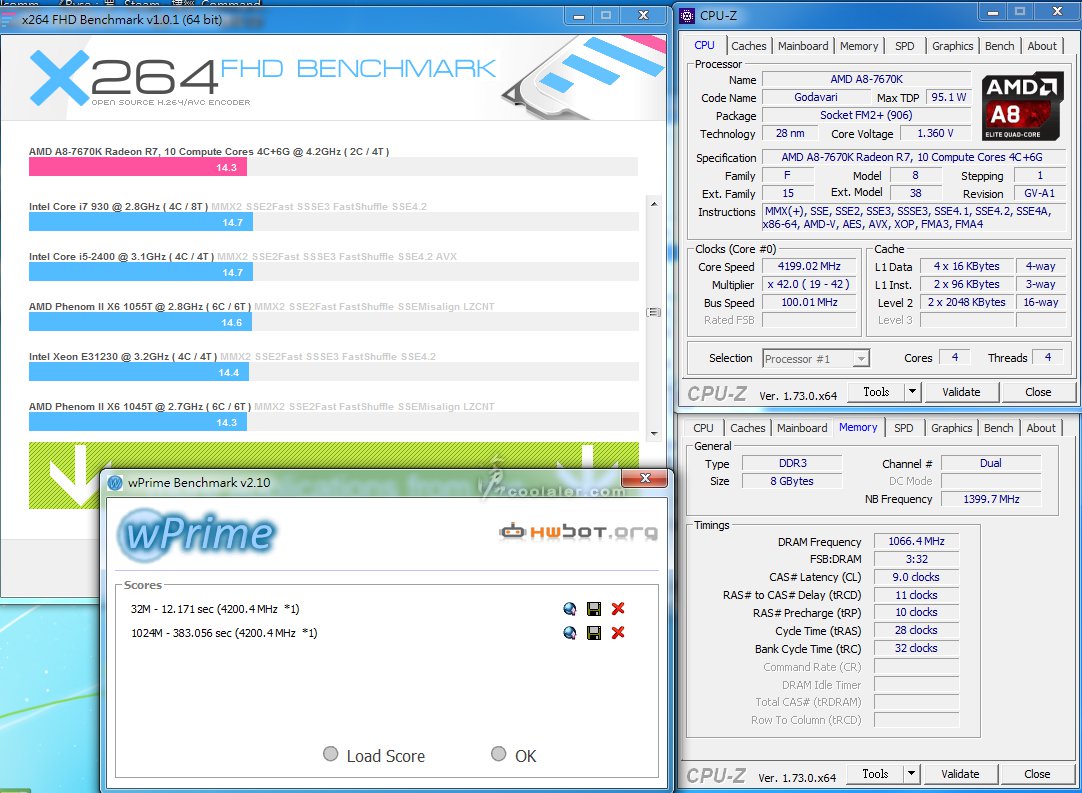Open Mainboard tab in upper CPU-Z window
Image resolution: width=1082 pixels, height=793 pixels.
(803, 46)
